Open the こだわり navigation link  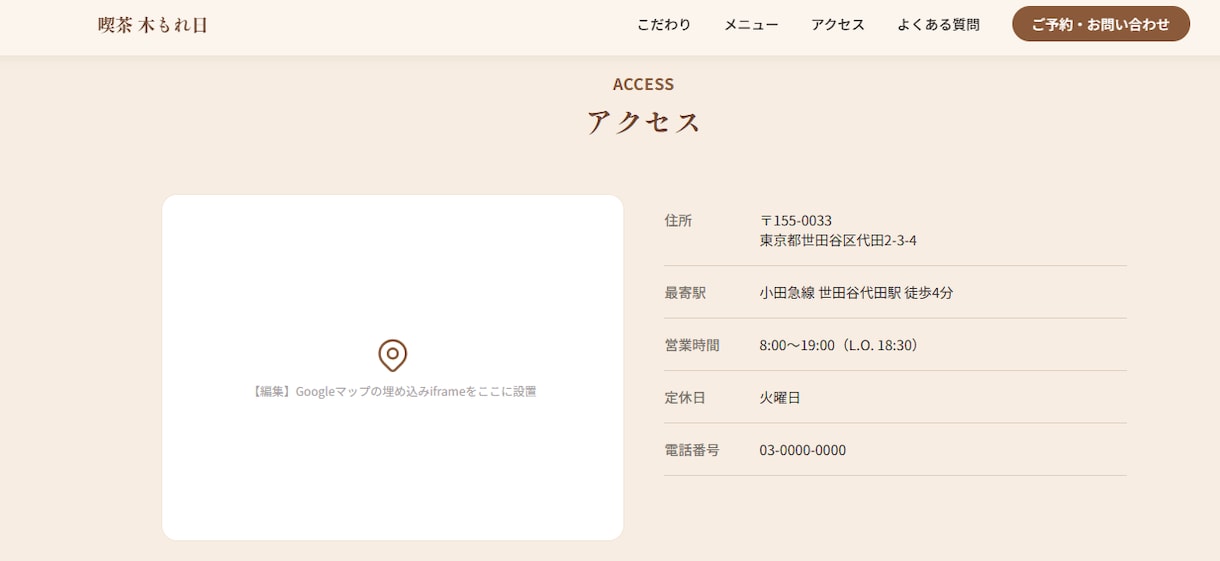coord(664,25)
